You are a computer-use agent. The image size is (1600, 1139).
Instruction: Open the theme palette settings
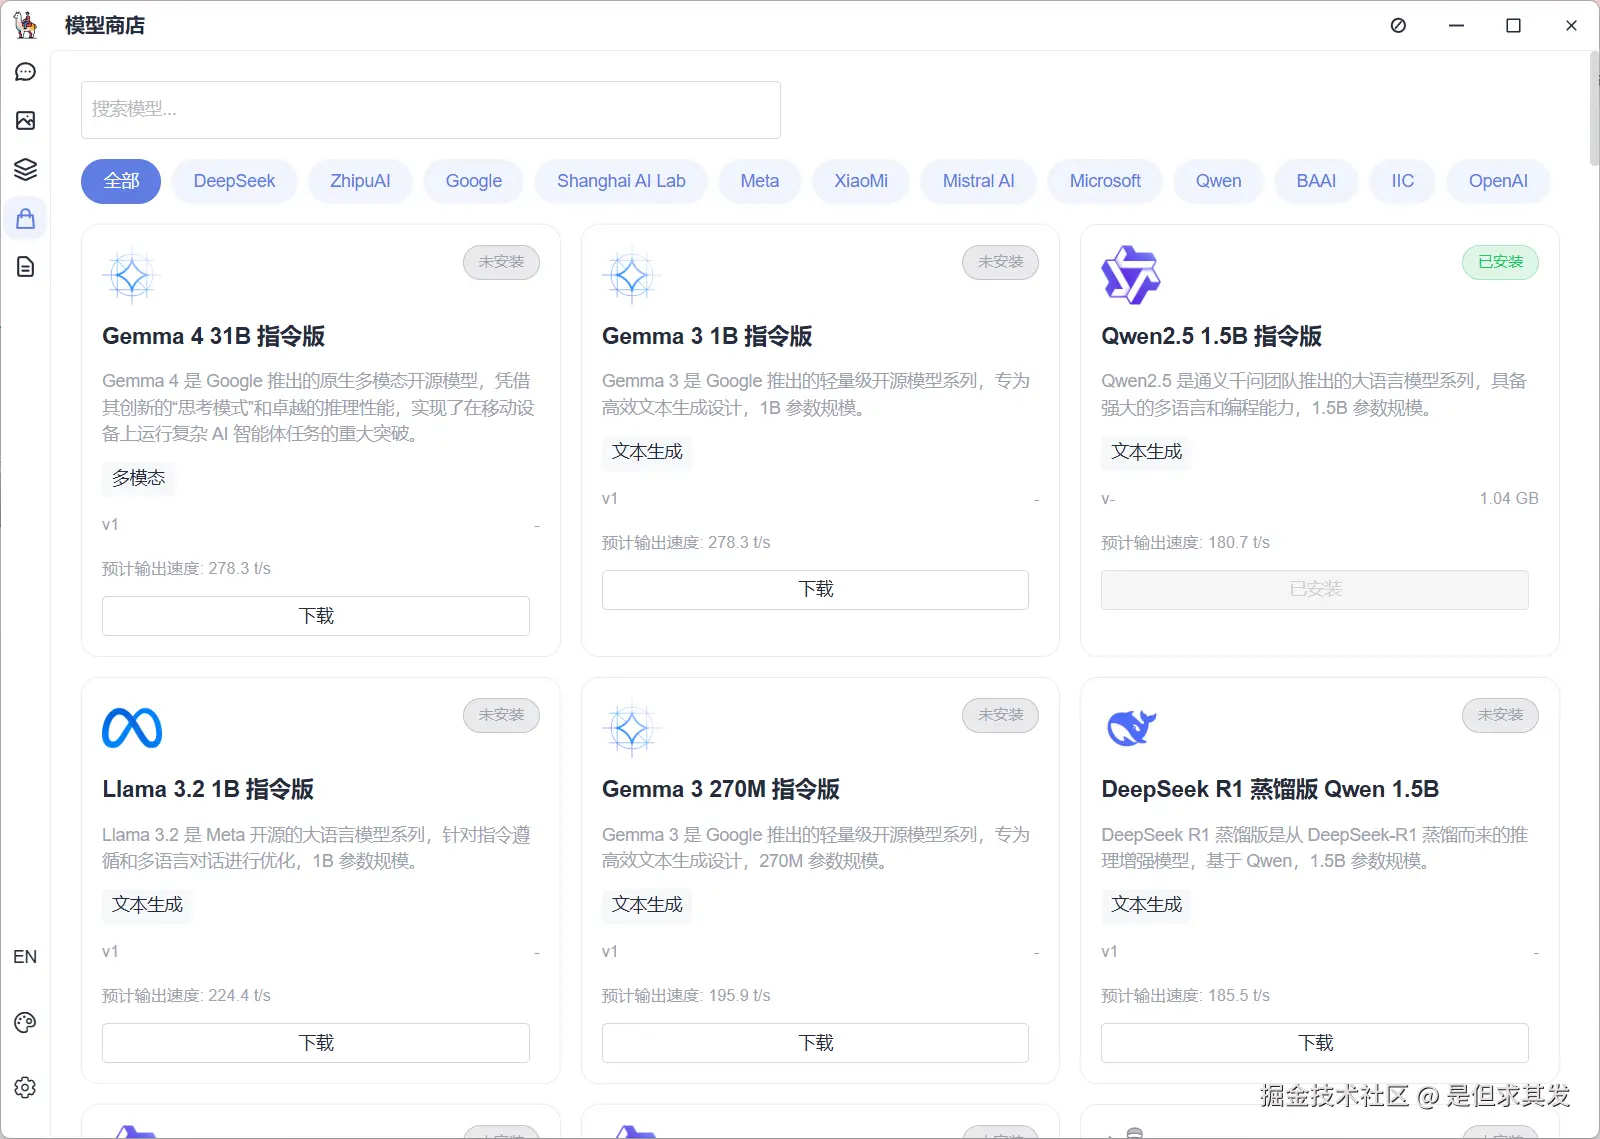pos(25,1021)
